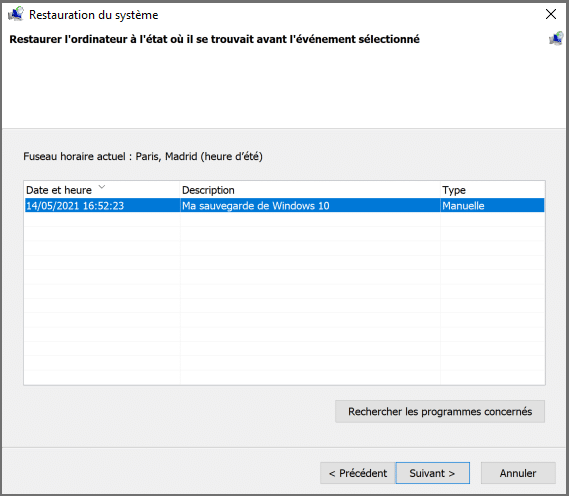Sort by the Description column header
Image resolution: width=569 pixels, height=496 pixels.
pos(310,190)
